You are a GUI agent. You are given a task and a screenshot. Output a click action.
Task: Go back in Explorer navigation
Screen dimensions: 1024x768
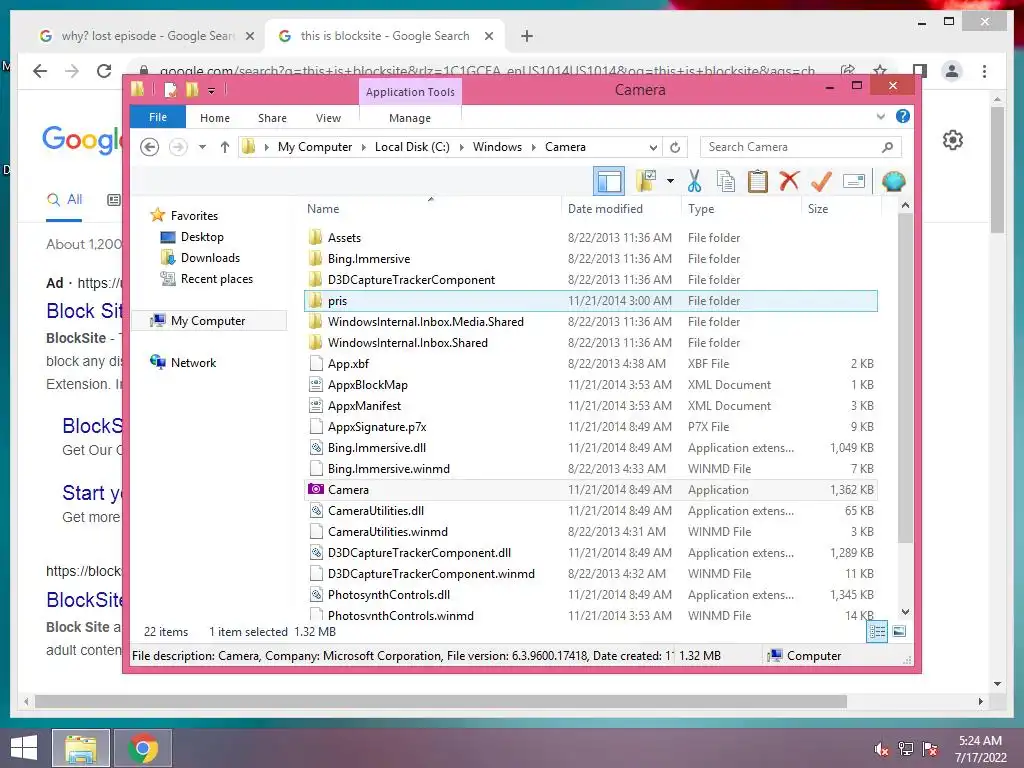click(150, 147)
